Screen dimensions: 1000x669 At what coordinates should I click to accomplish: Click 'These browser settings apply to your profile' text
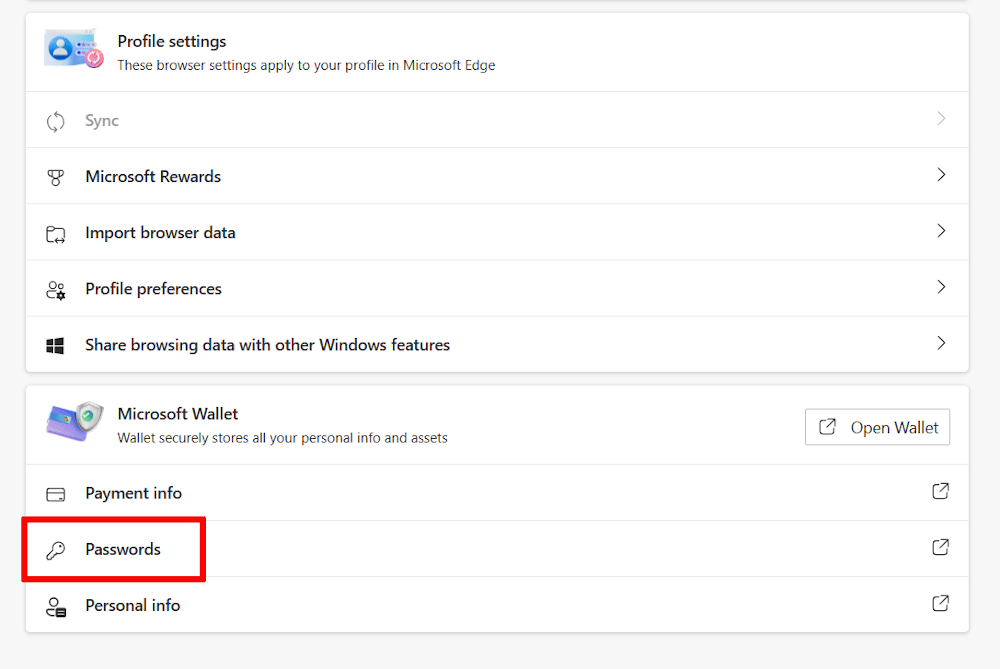tap(306, 66)
